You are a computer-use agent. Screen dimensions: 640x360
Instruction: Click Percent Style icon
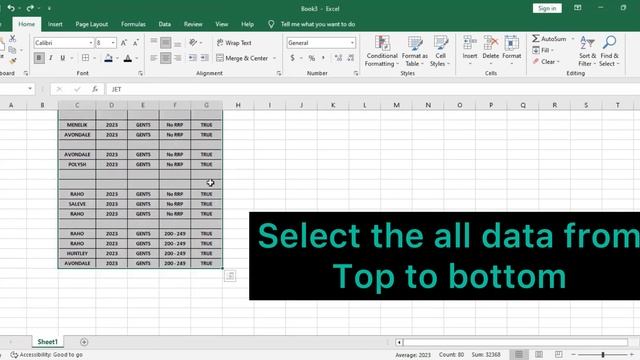tap(312, 58)
